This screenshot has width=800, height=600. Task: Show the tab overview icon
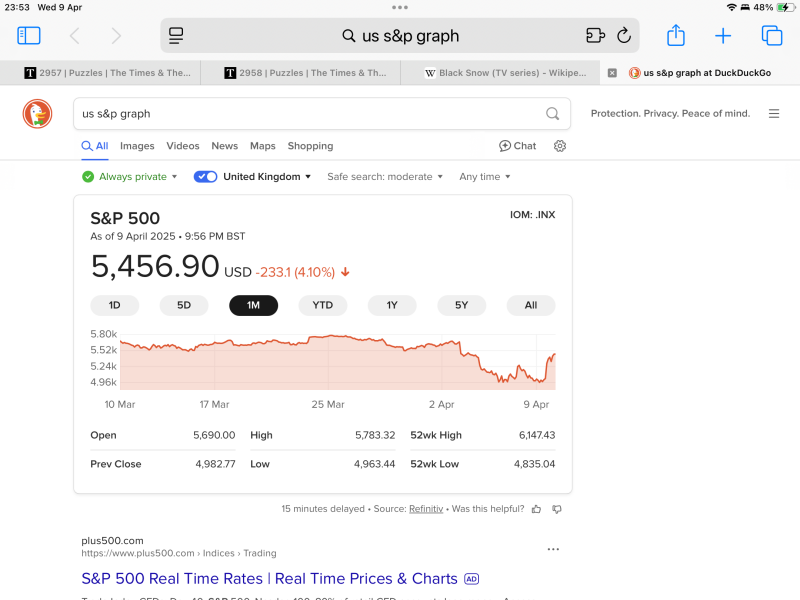pyautogui.click(x=771, y=36)
